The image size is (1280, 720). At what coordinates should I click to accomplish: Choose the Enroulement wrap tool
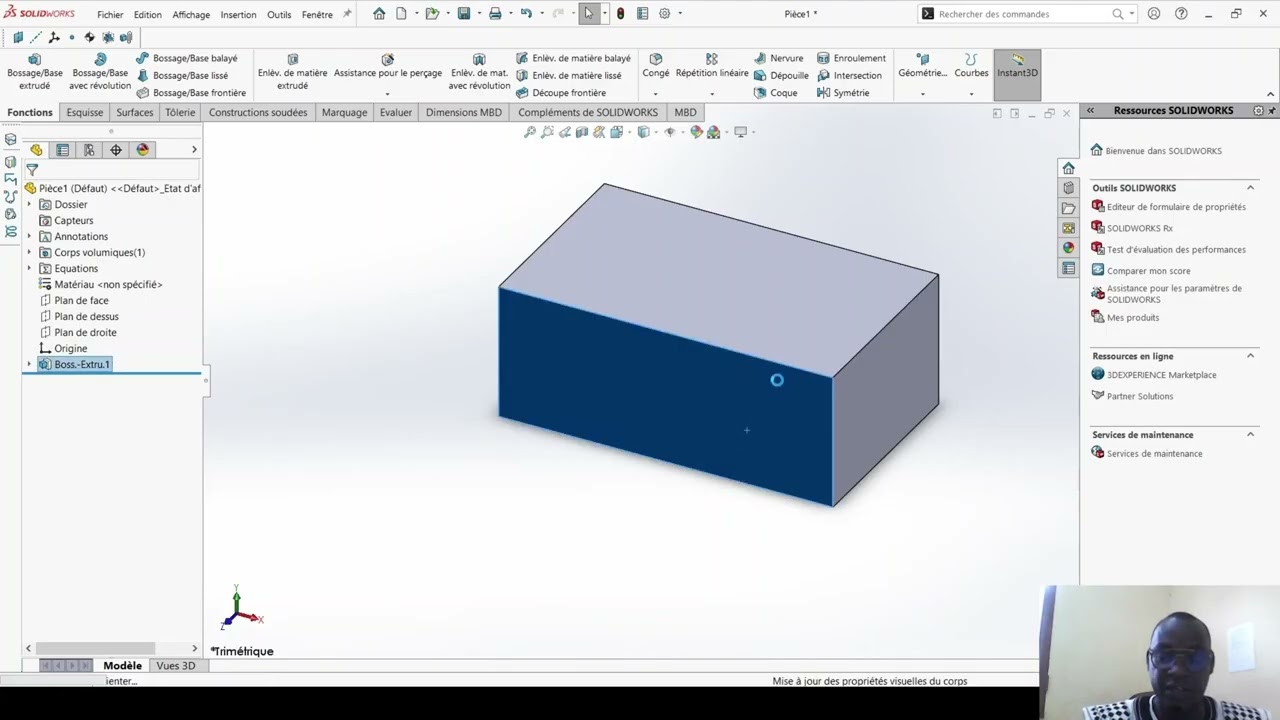(851, 58)
